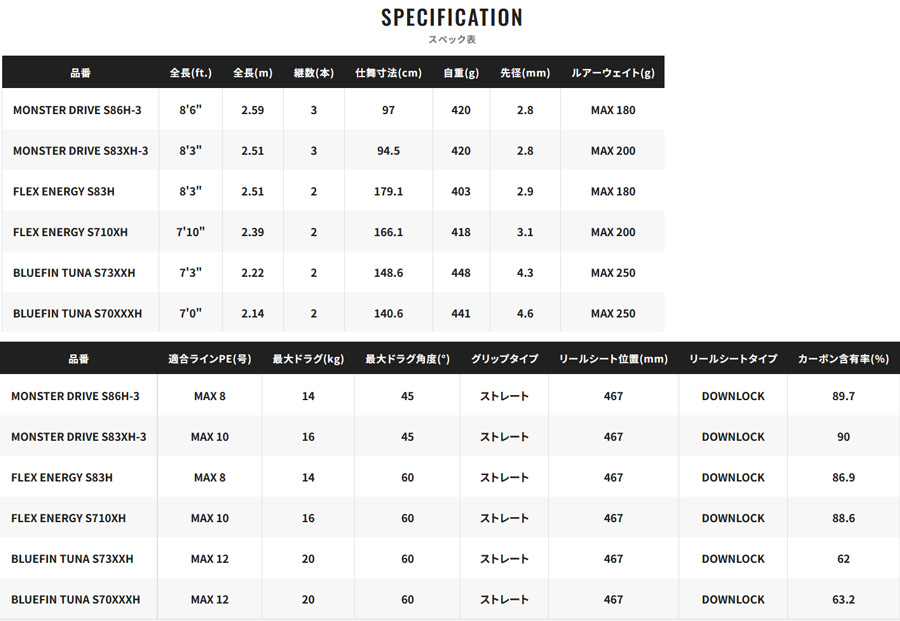Select the 8'6" length cell
Screen dimensions: 900x621
pos(191,110)
